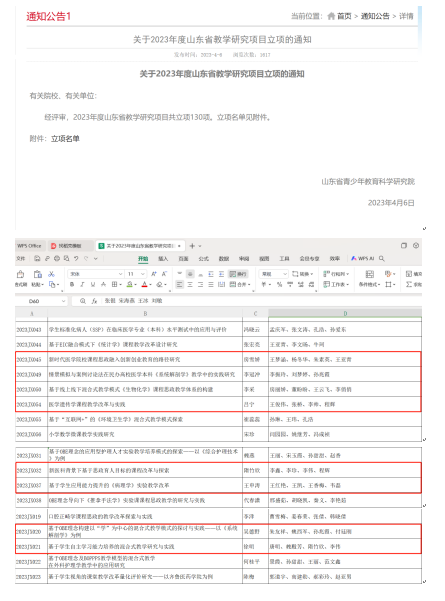The width and height of the screenshot is (445, 601).
Task: Click the scissors Cut icon
Action: click(51, 274)
